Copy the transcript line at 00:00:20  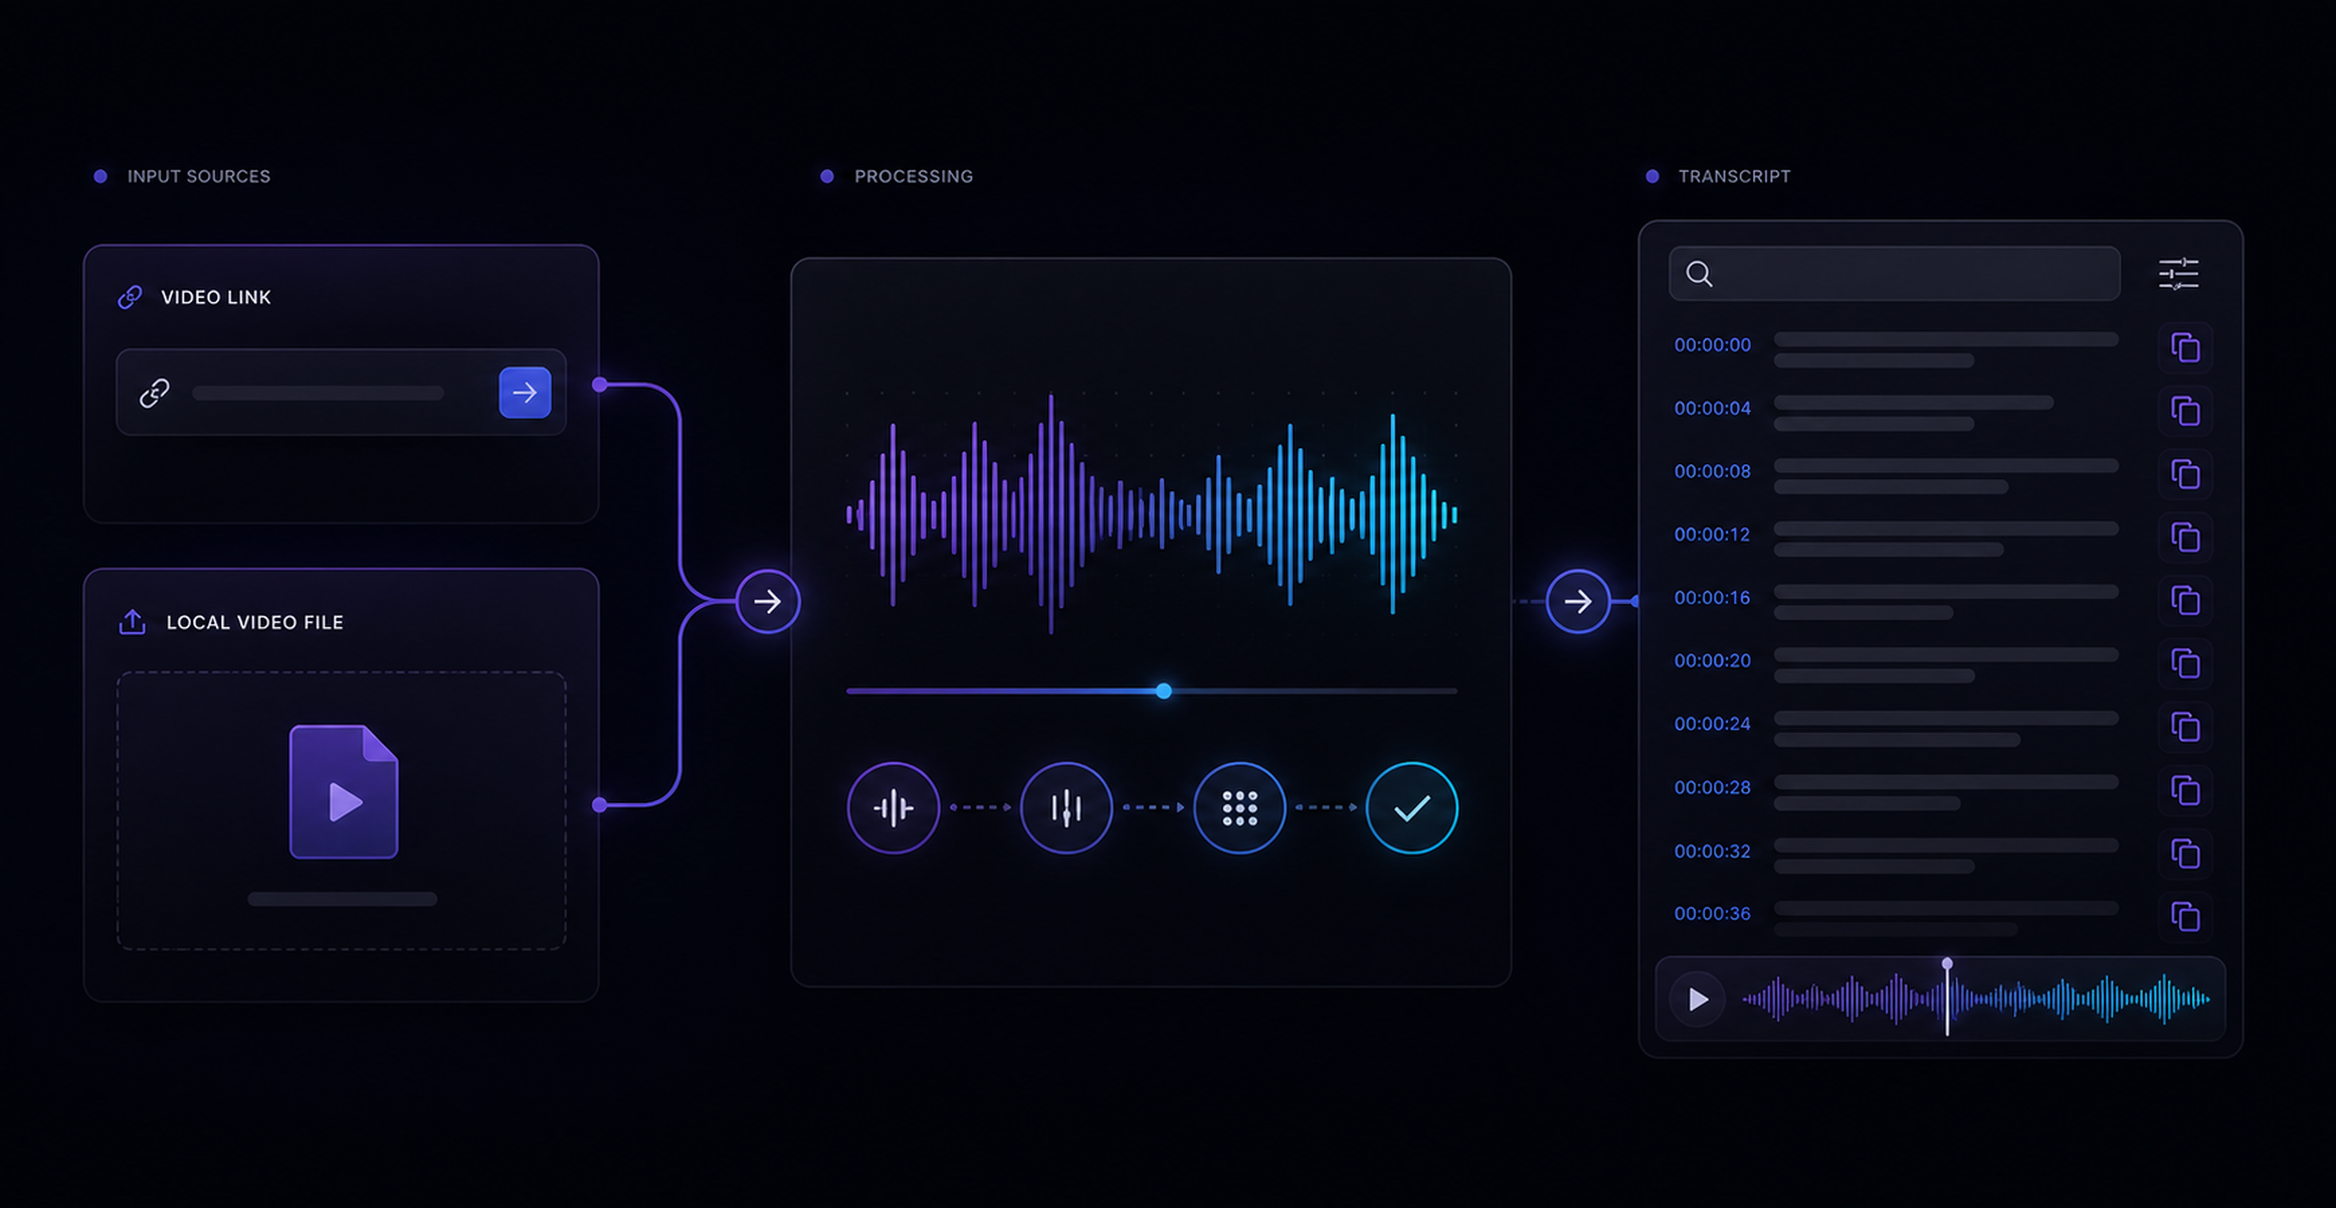(x=2185, y=663)
